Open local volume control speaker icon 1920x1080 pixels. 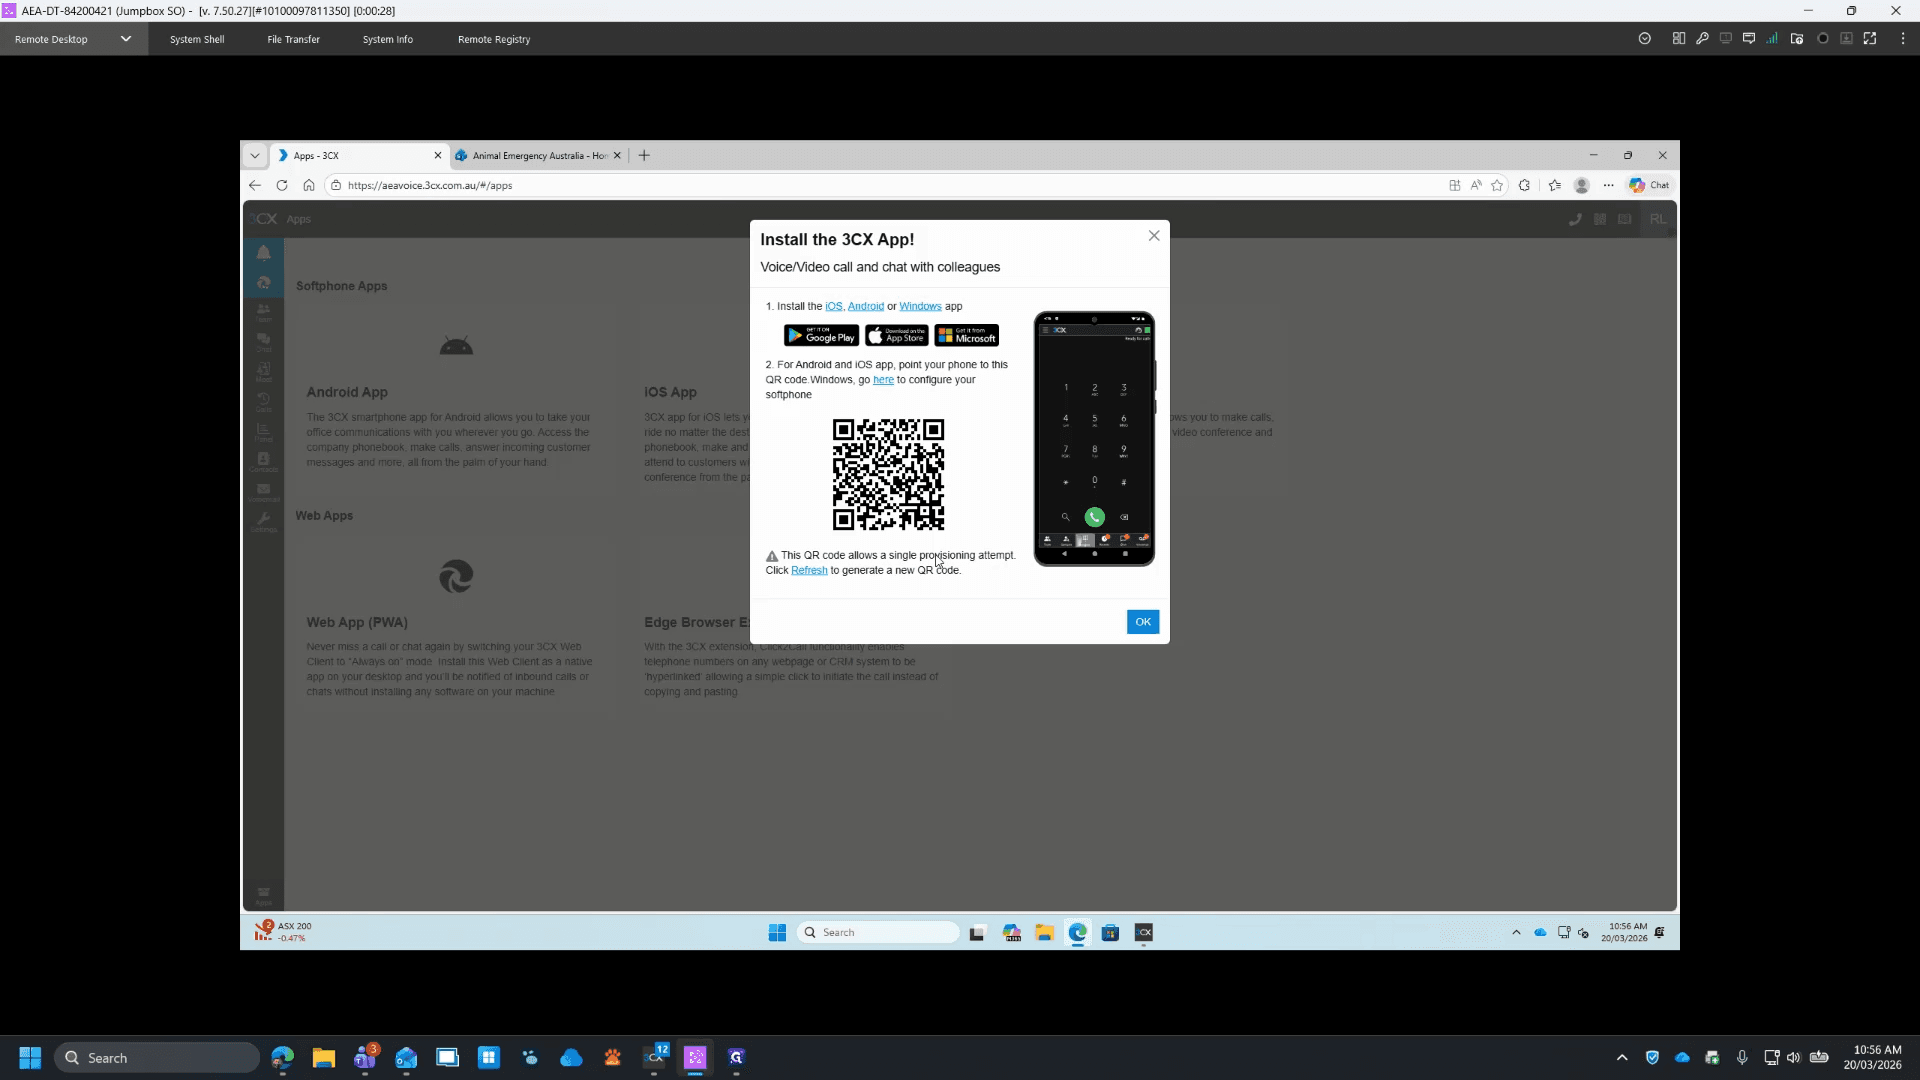click(1793, 1058)
